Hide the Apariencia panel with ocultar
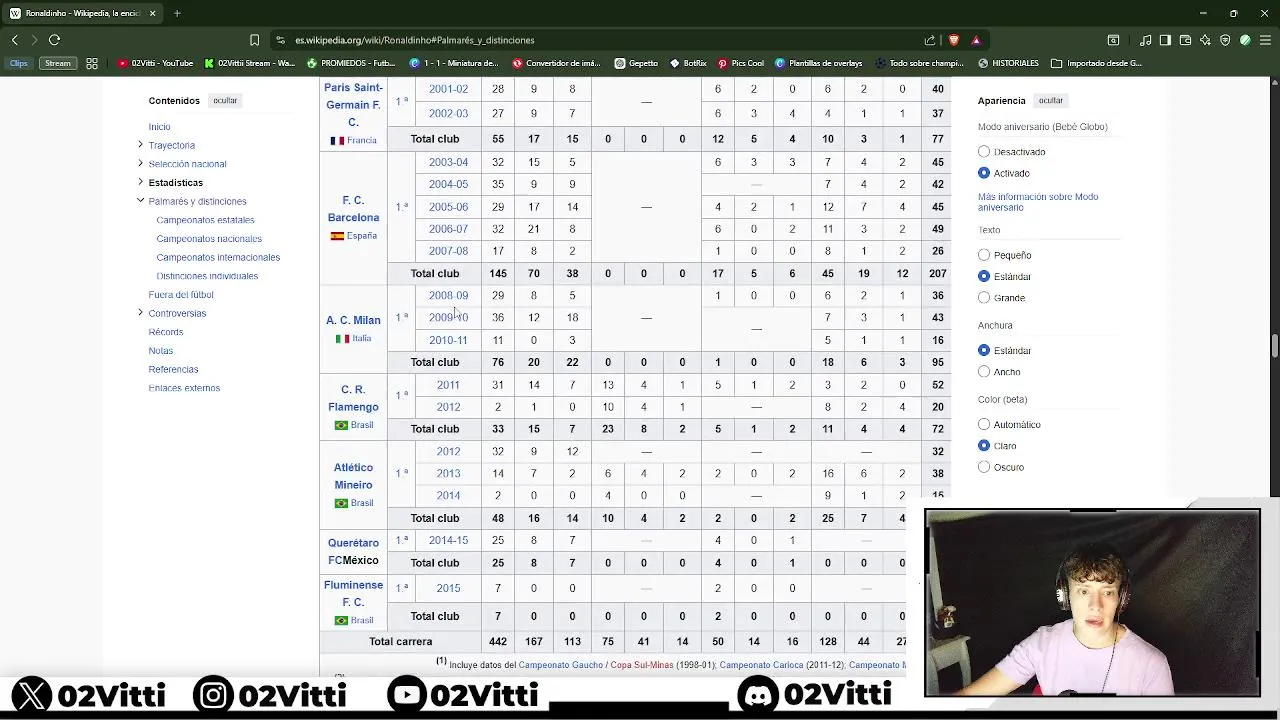 (1050, 101)
